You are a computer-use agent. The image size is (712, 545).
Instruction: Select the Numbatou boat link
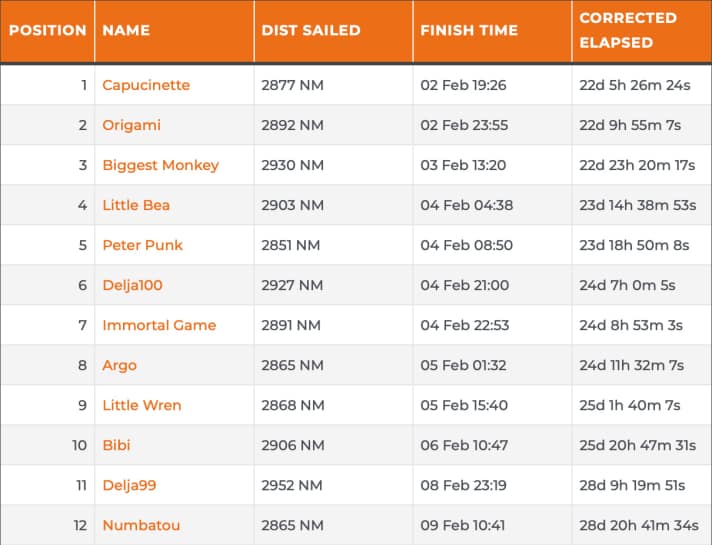(141, 525)
